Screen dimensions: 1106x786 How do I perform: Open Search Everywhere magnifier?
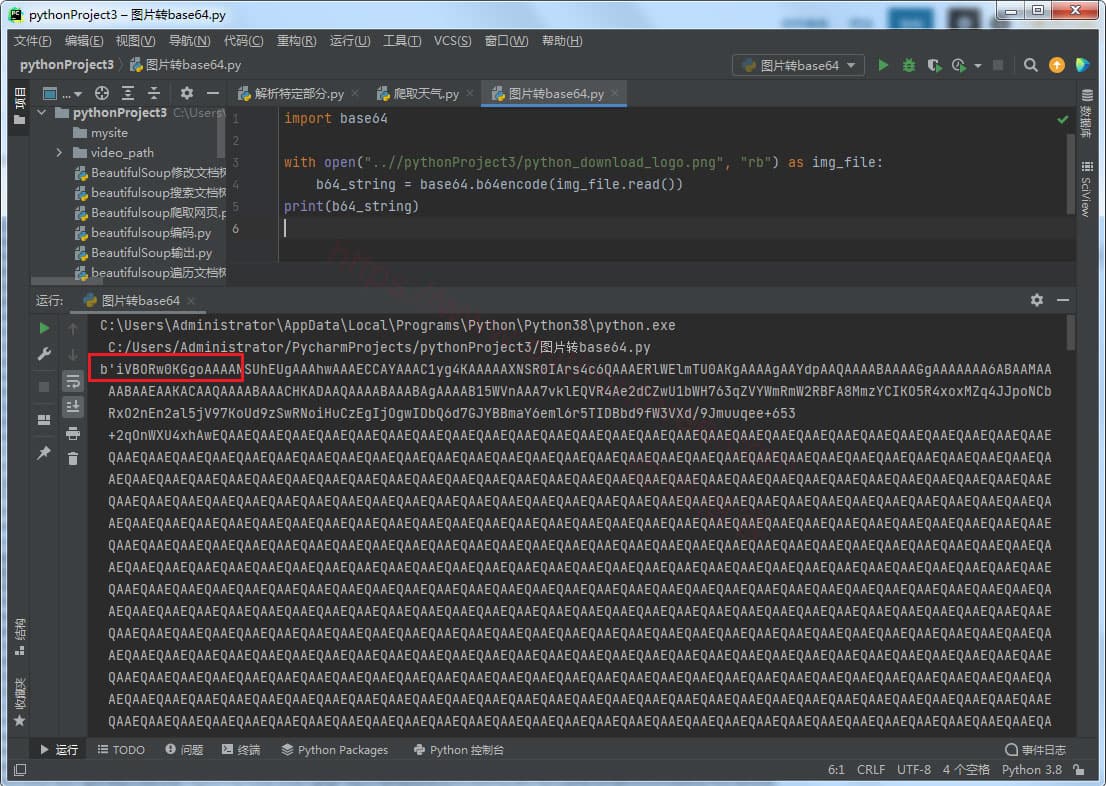click(x=1031, y=64)
